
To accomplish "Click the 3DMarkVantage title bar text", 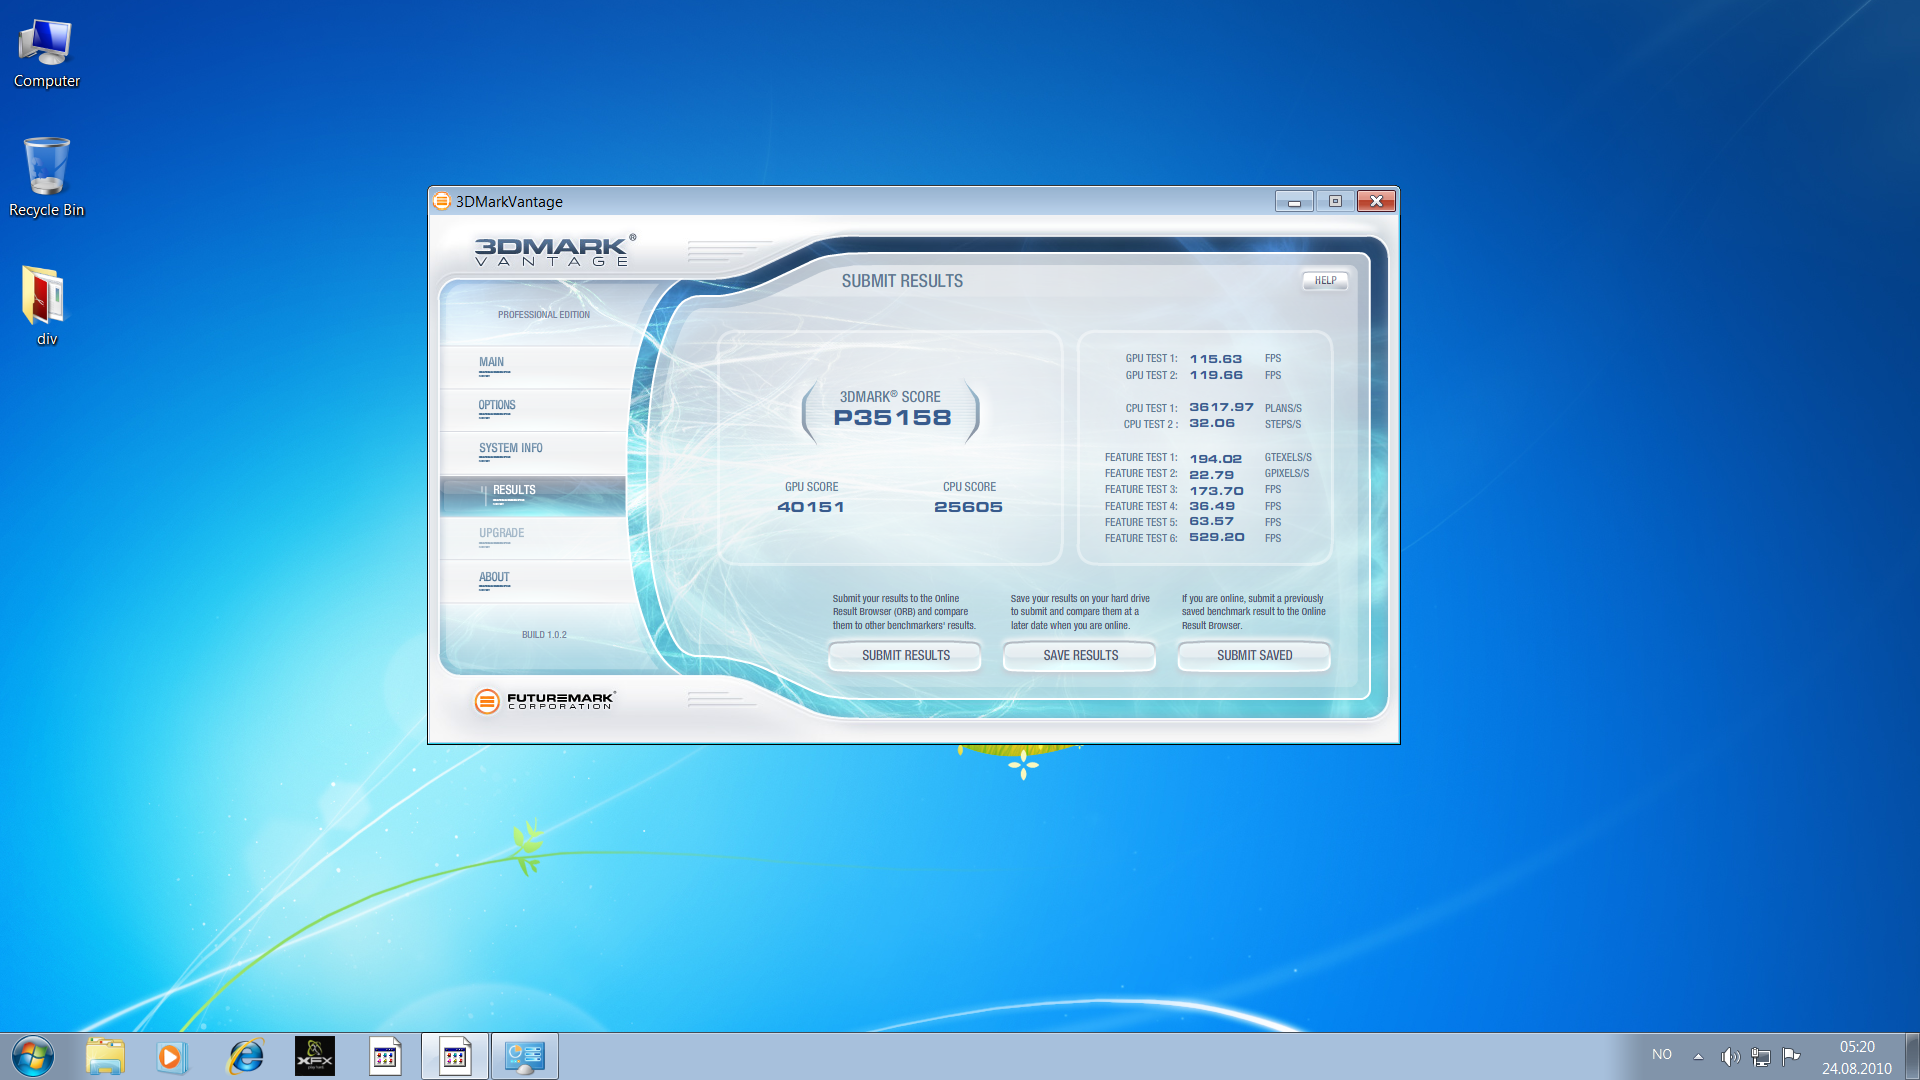I will (509, 202).
